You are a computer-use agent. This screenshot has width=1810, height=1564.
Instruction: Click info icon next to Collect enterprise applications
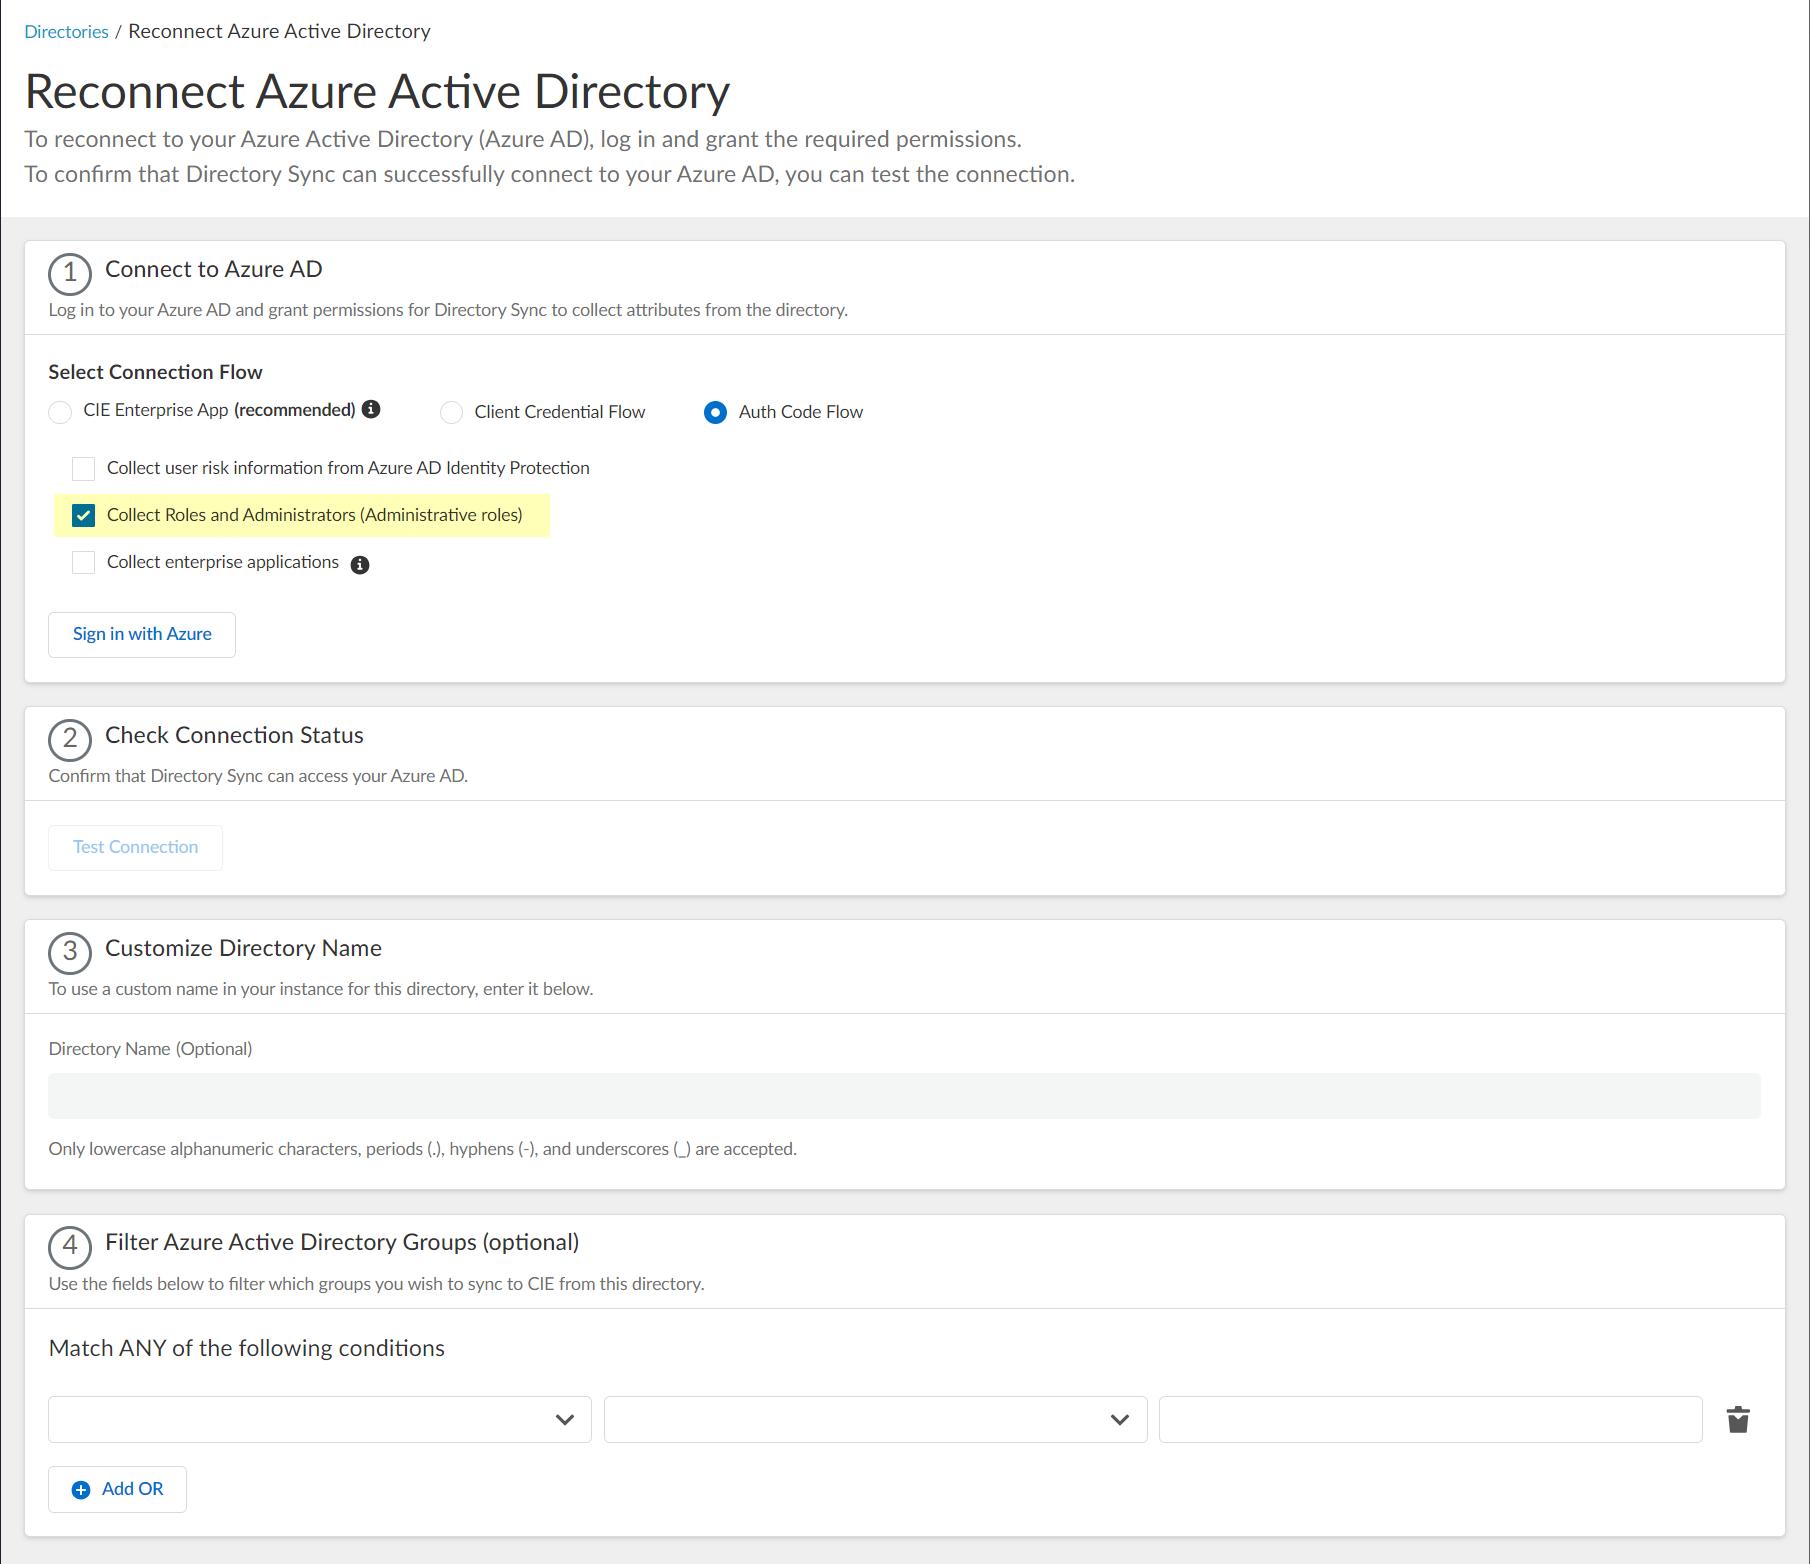(x=360, y=565)
